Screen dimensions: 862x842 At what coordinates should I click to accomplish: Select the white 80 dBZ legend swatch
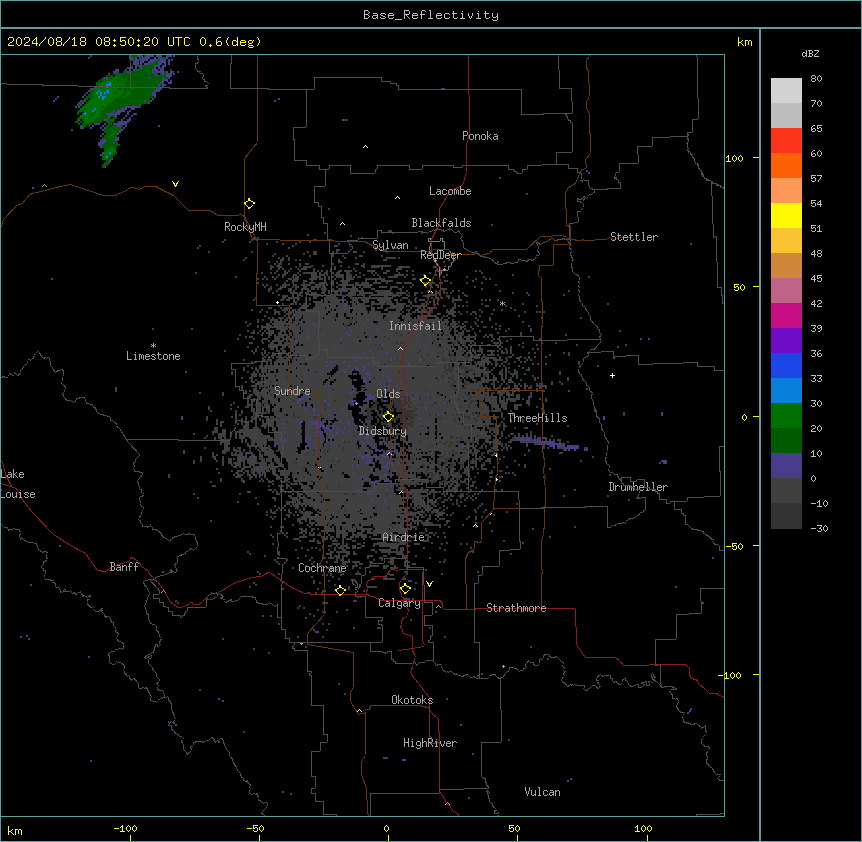(786, 90)
